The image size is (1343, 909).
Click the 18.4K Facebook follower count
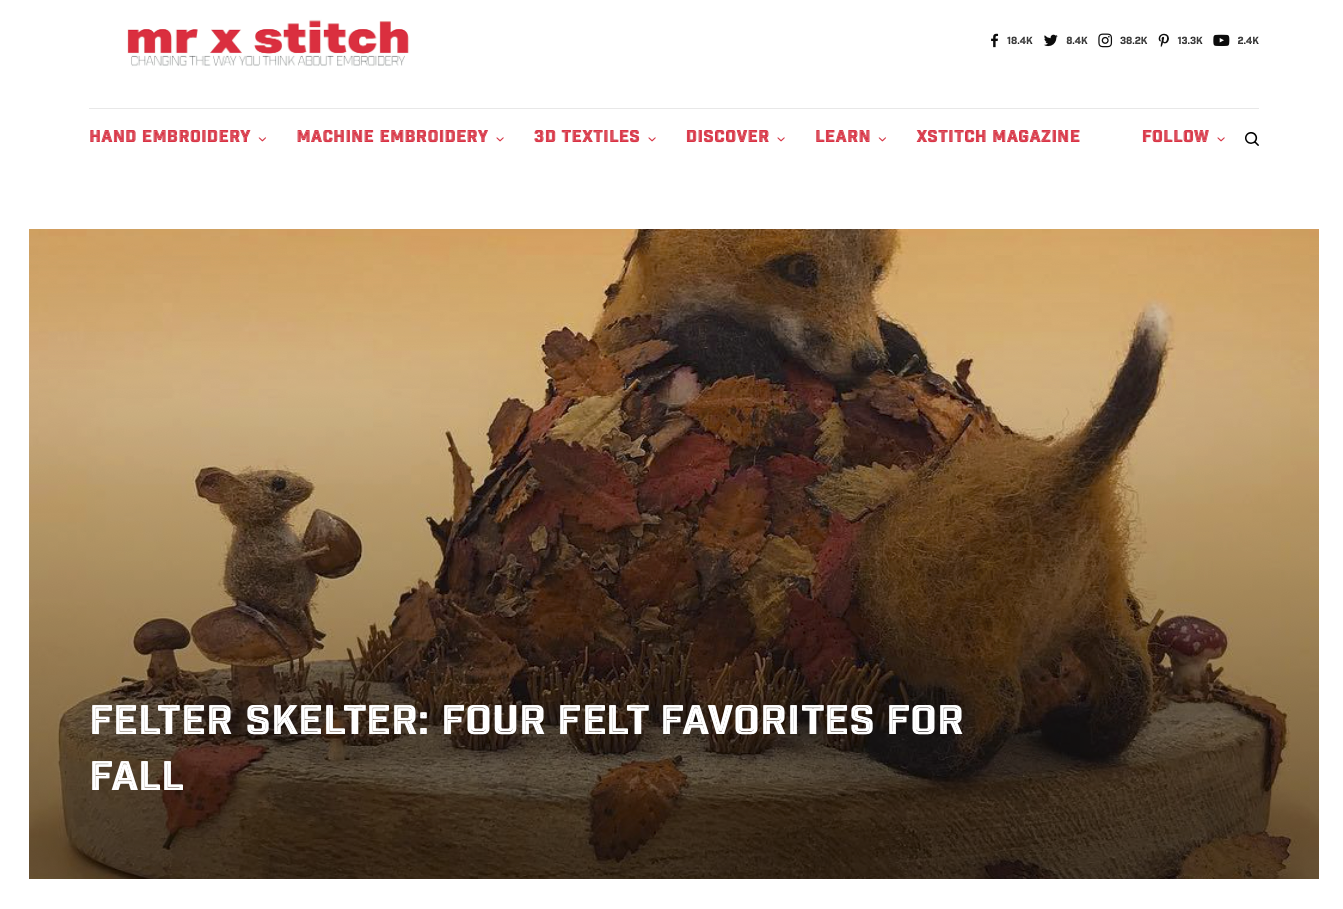point(1019,41)
